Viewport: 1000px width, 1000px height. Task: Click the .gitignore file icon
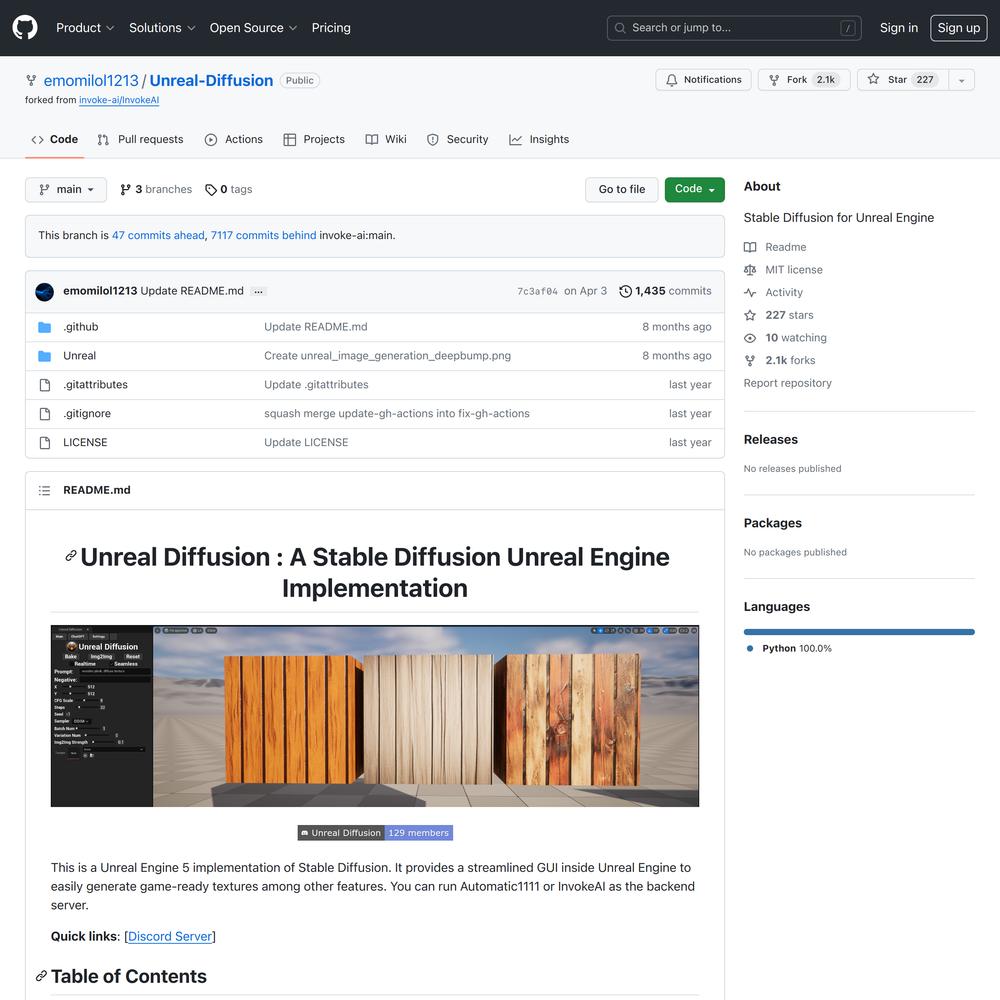(45, 414)
